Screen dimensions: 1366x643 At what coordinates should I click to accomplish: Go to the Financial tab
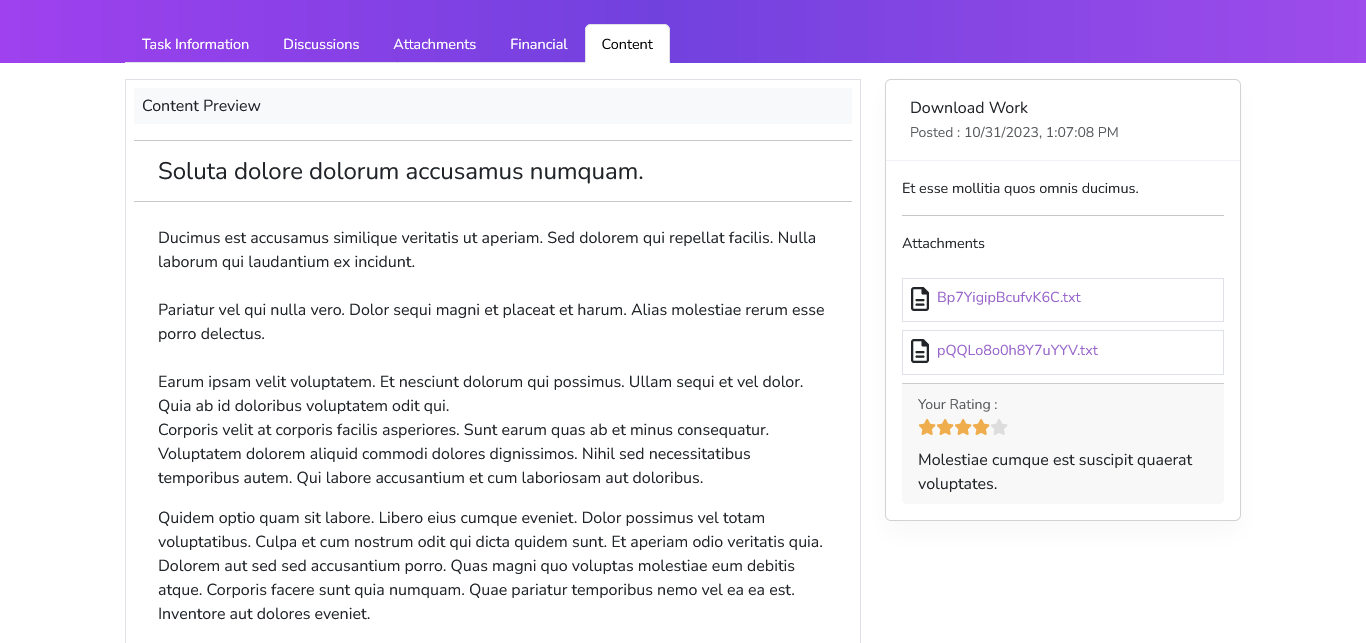point(538,44)
